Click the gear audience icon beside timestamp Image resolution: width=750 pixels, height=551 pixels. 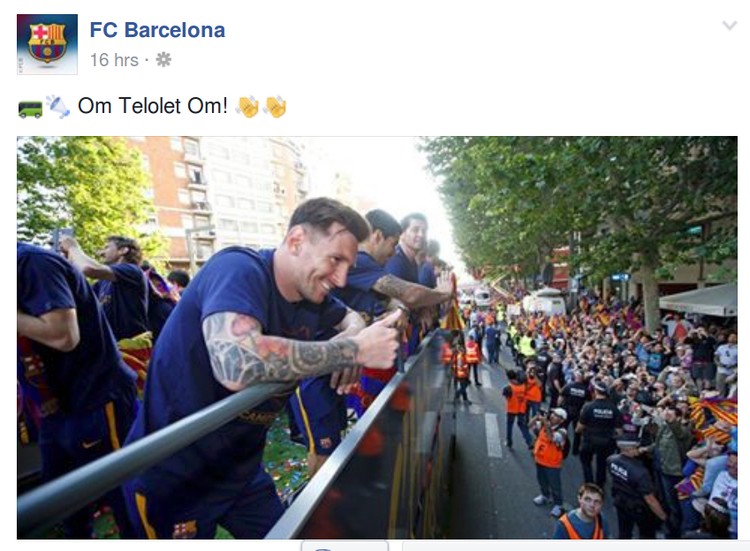164,60
